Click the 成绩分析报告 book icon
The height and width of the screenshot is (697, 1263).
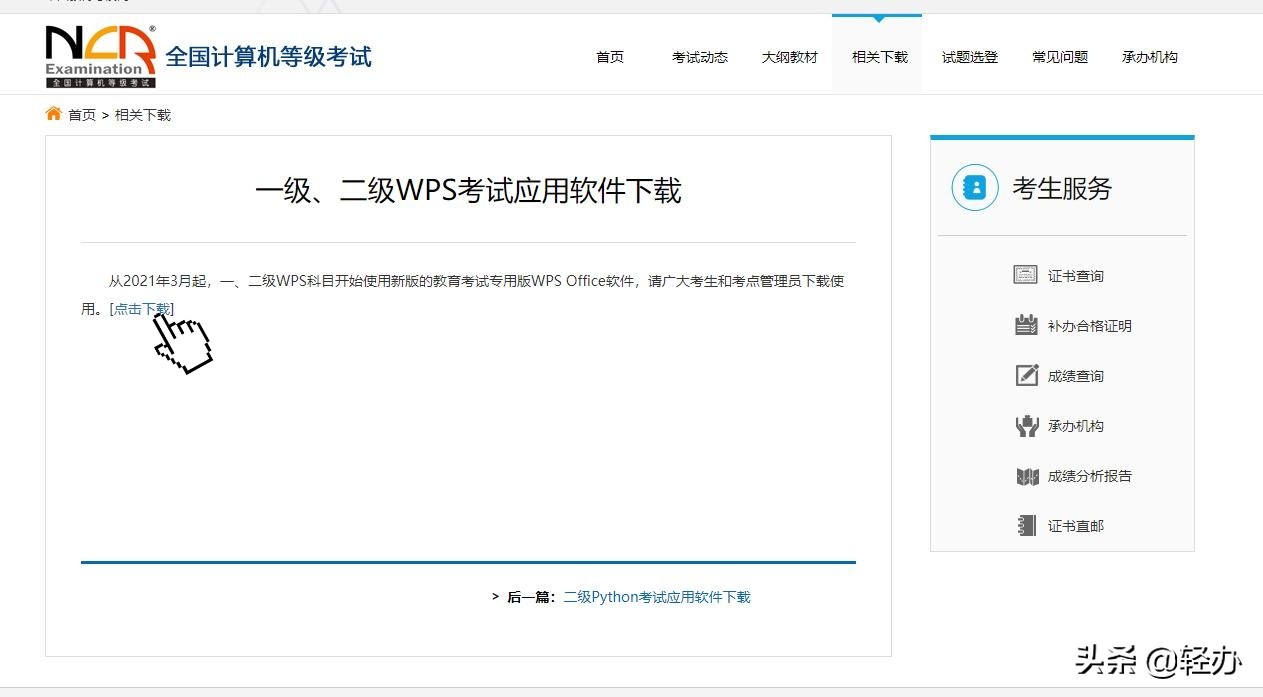(x=1027, y=476)
